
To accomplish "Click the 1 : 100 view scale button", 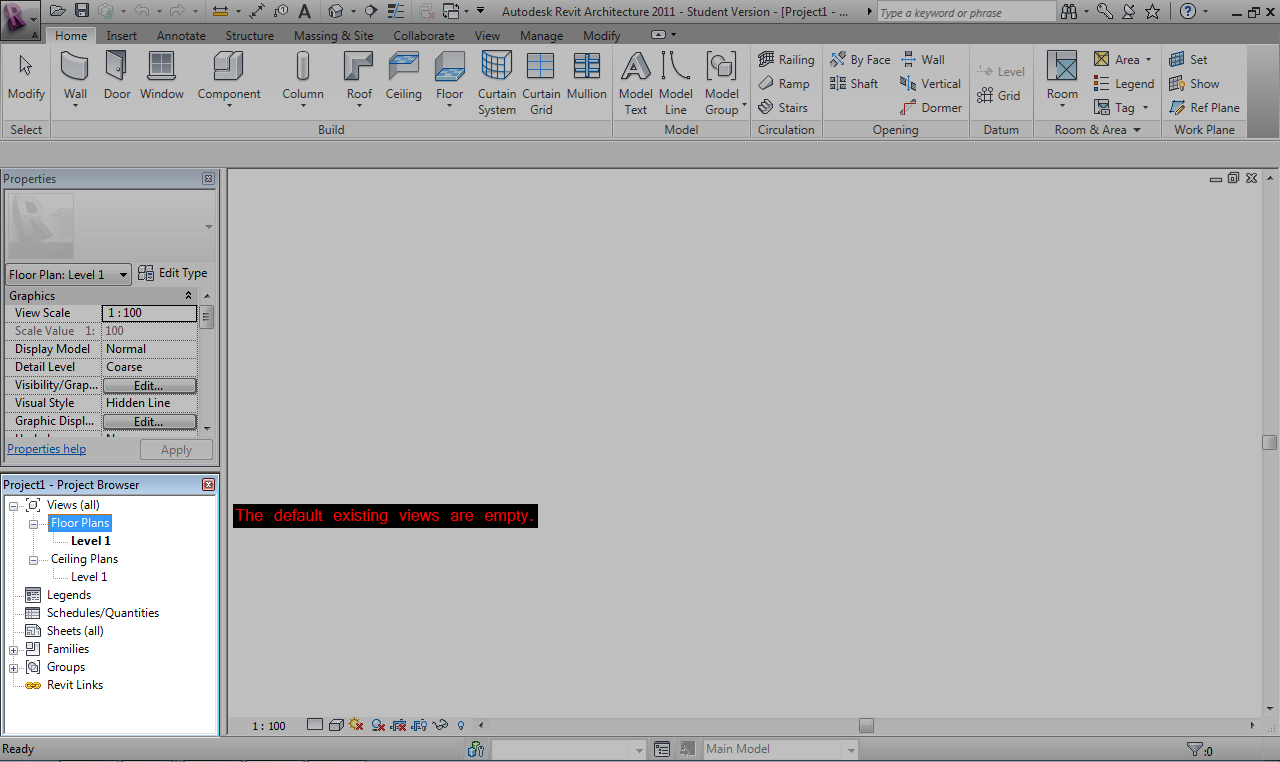I will coord(269,726).
